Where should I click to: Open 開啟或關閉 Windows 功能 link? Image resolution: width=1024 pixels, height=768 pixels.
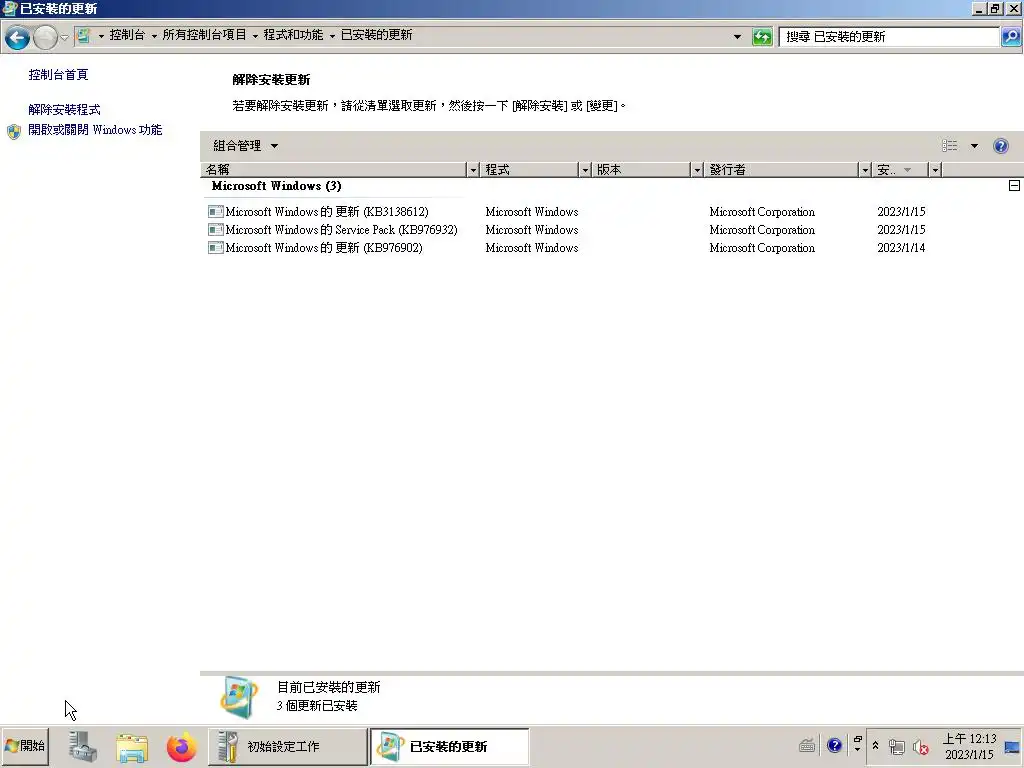[95, 130]
